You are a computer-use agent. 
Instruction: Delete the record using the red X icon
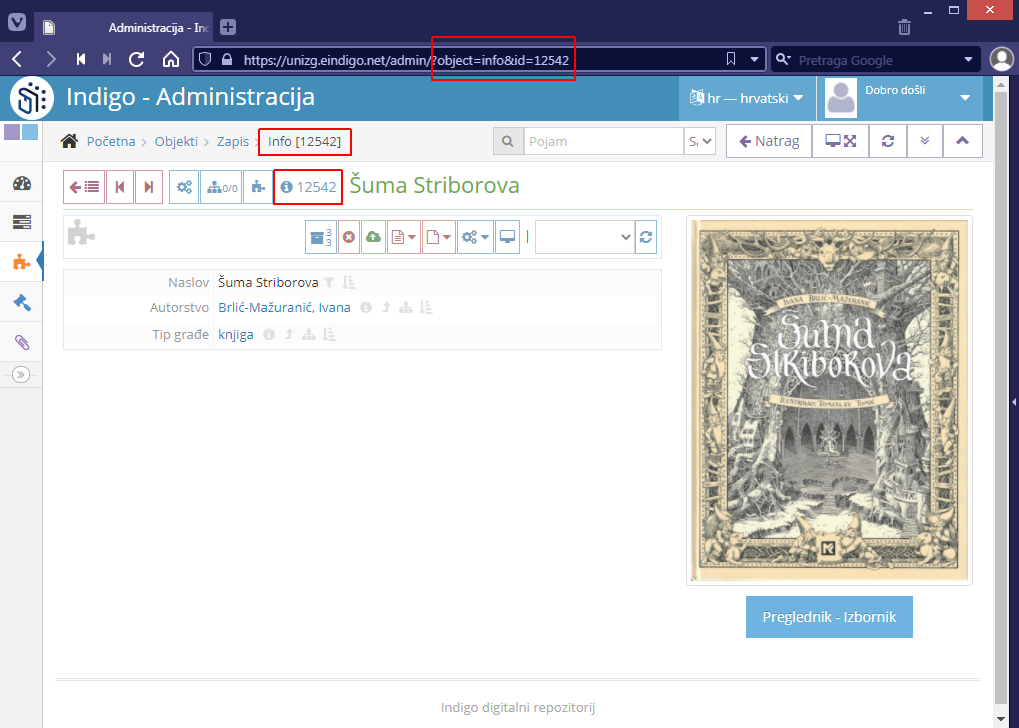(x=348, y=236)
